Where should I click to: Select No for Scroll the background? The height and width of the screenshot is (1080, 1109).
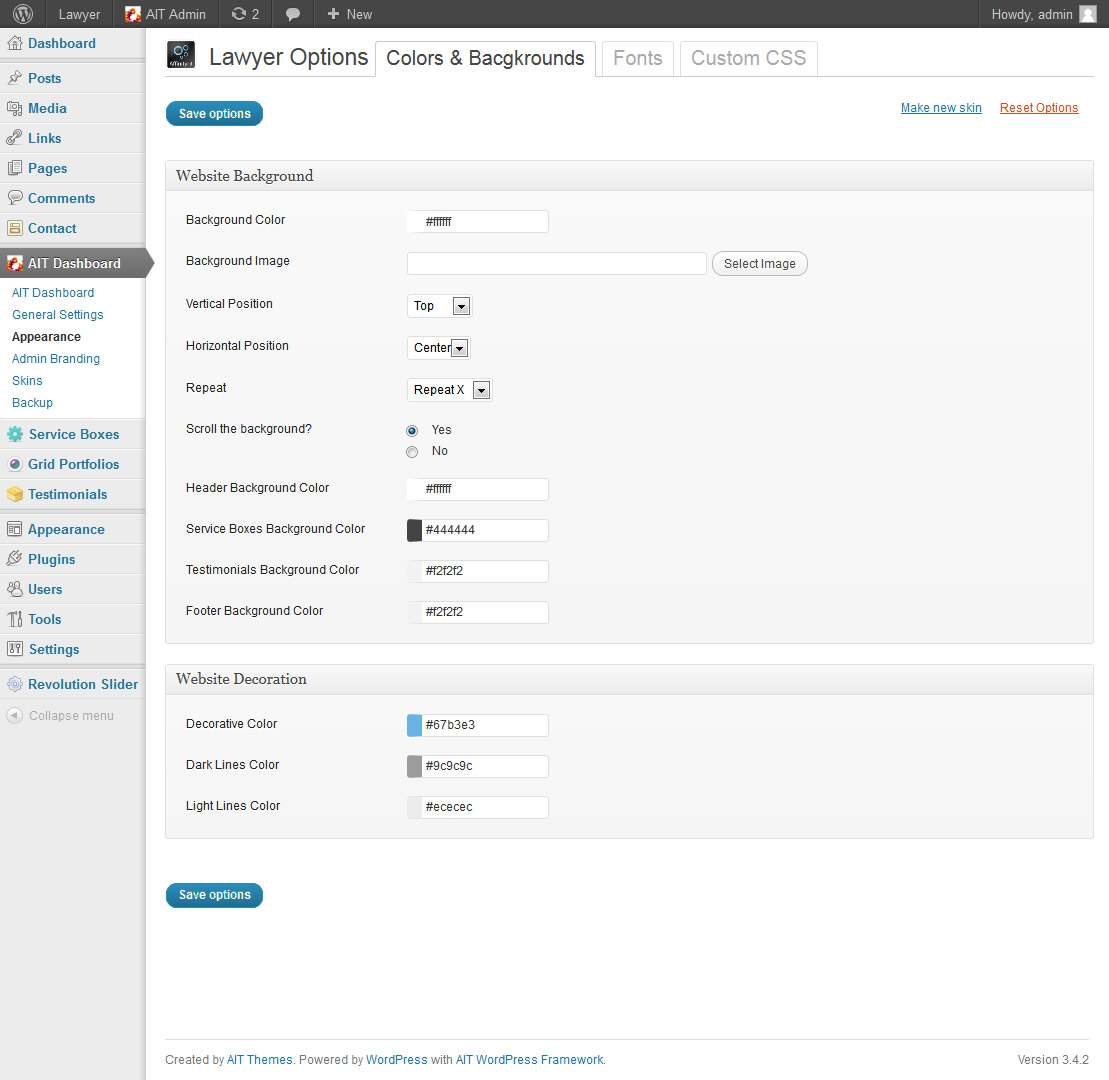(x=412, y=452)
